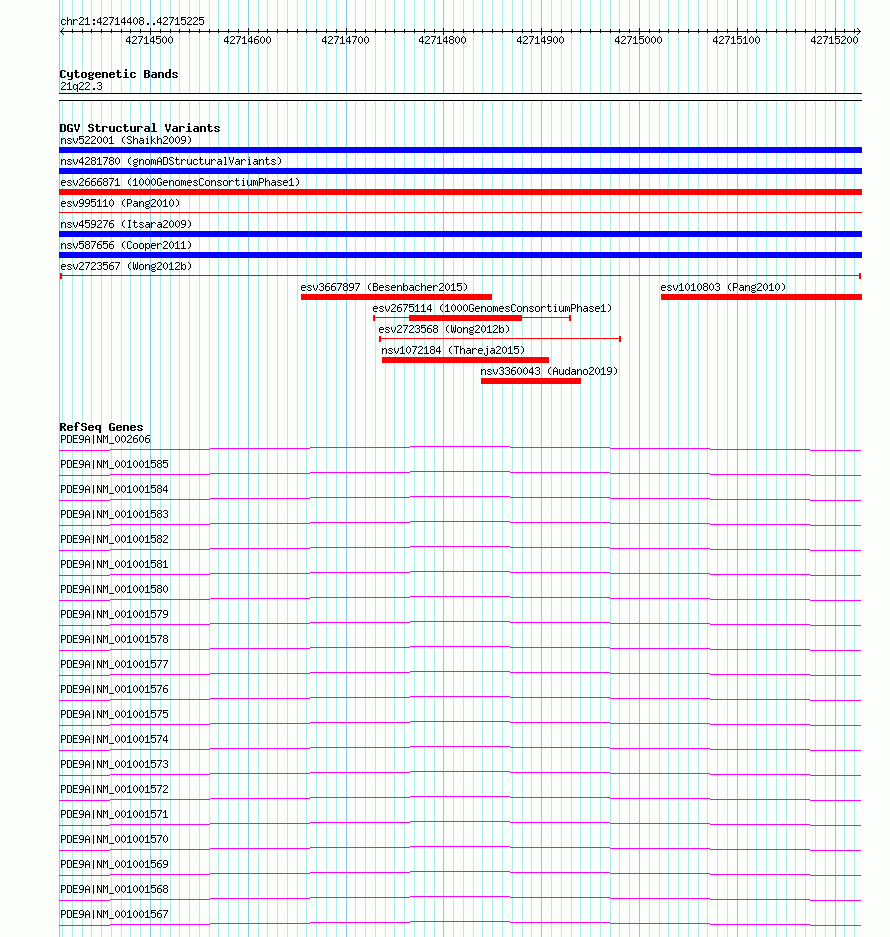Image resolution: width=890 pixels, height=937 pixels.
Task: Open nsv459276 (Itsara2009) variant details
Action: [x=126, y=224]
